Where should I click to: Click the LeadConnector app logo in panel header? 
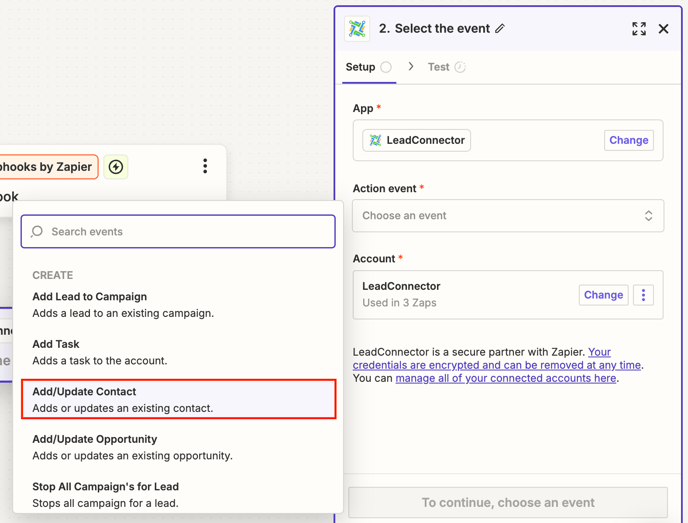coord(357,29)
